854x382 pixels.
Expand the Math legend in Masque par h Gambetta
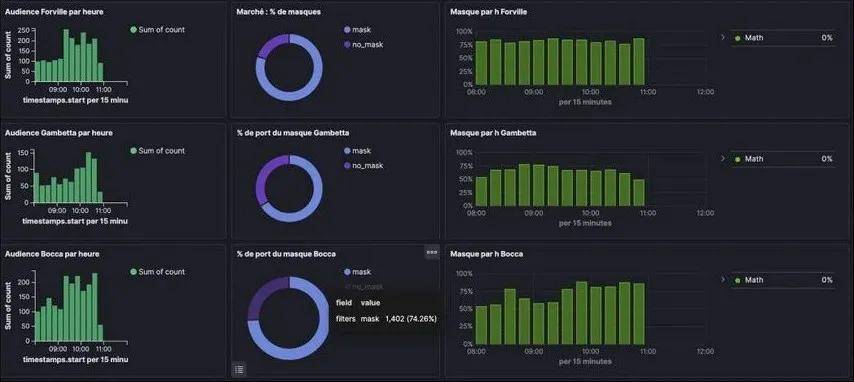(723, 159)
